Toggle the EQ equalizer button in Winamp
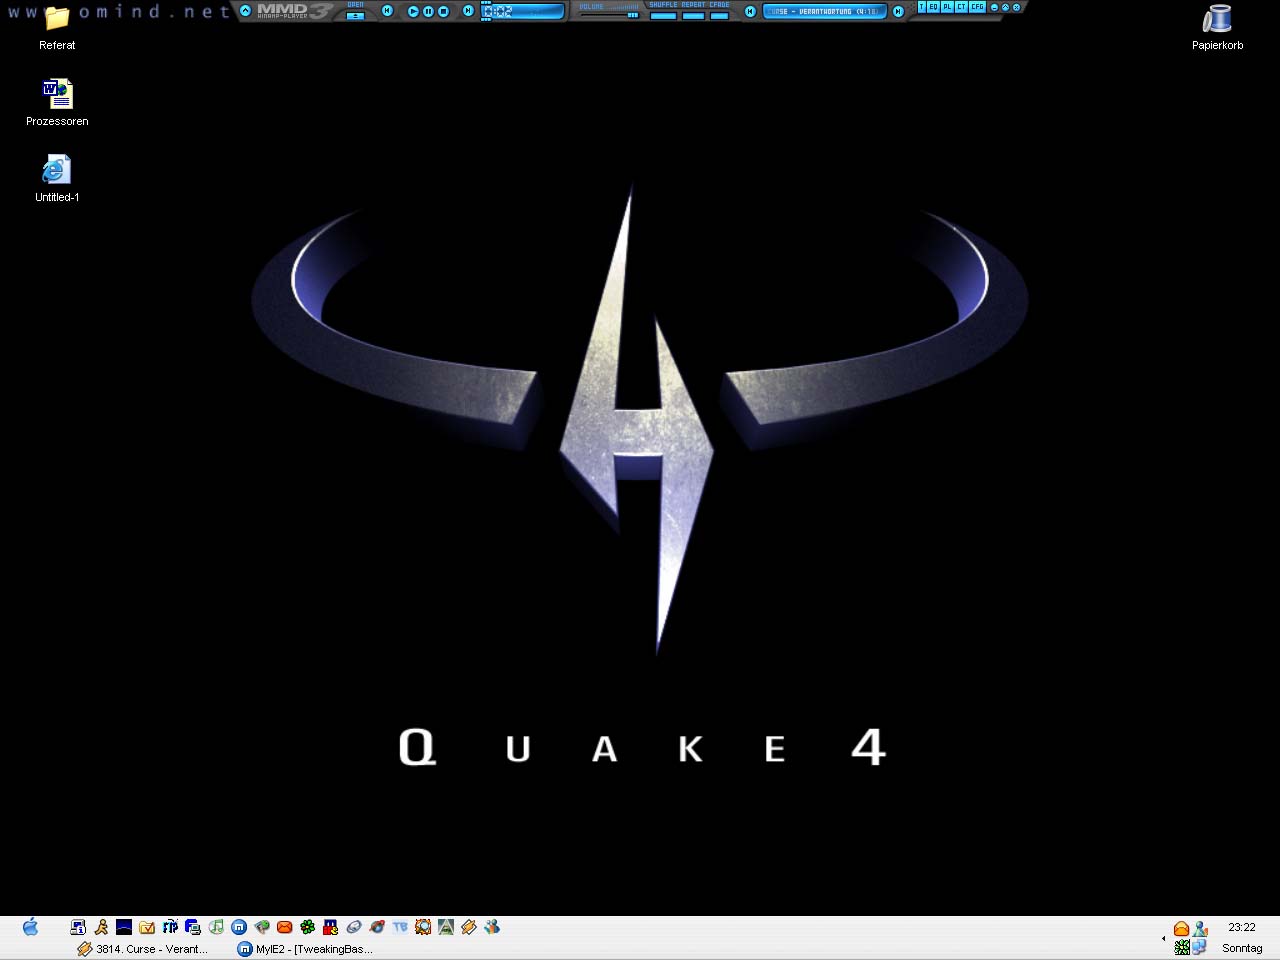The height and width of the screenshot is (960, 1280). pyautogui.click(x=933, y=6)
